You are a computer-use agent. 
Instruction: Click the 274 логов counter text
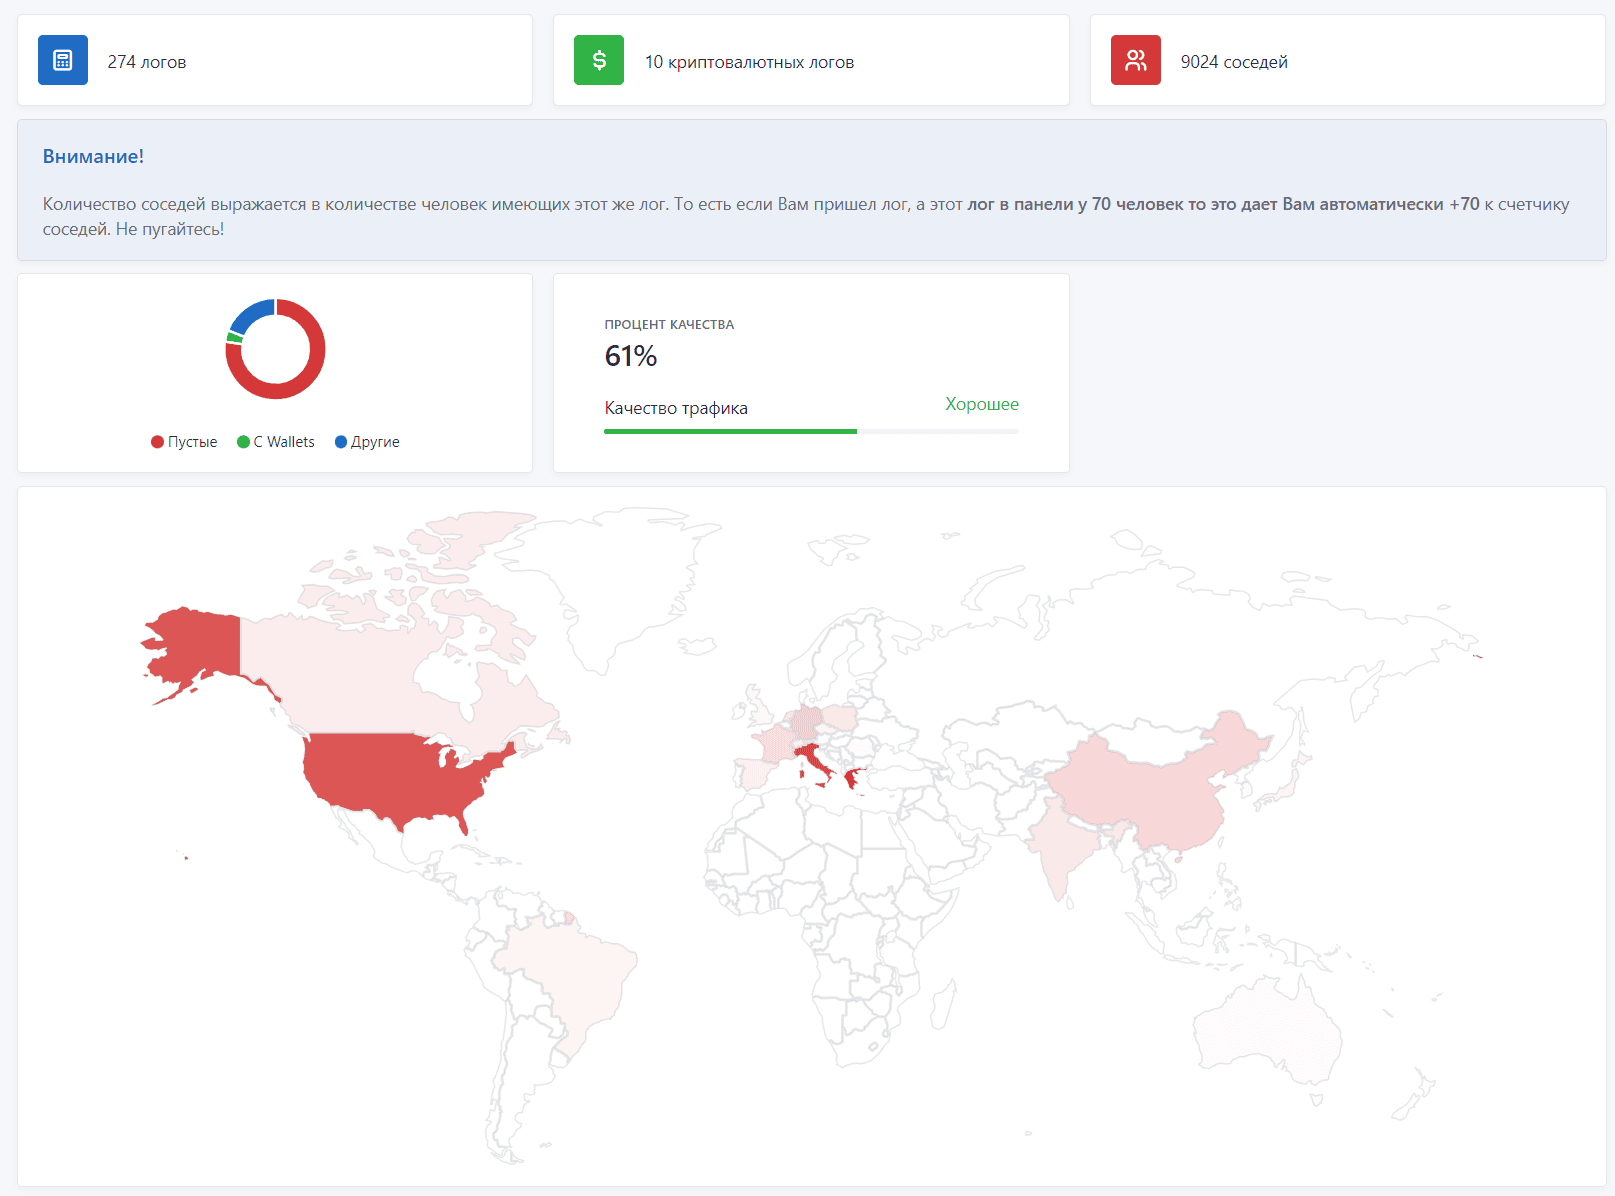[x=147, y=62]
